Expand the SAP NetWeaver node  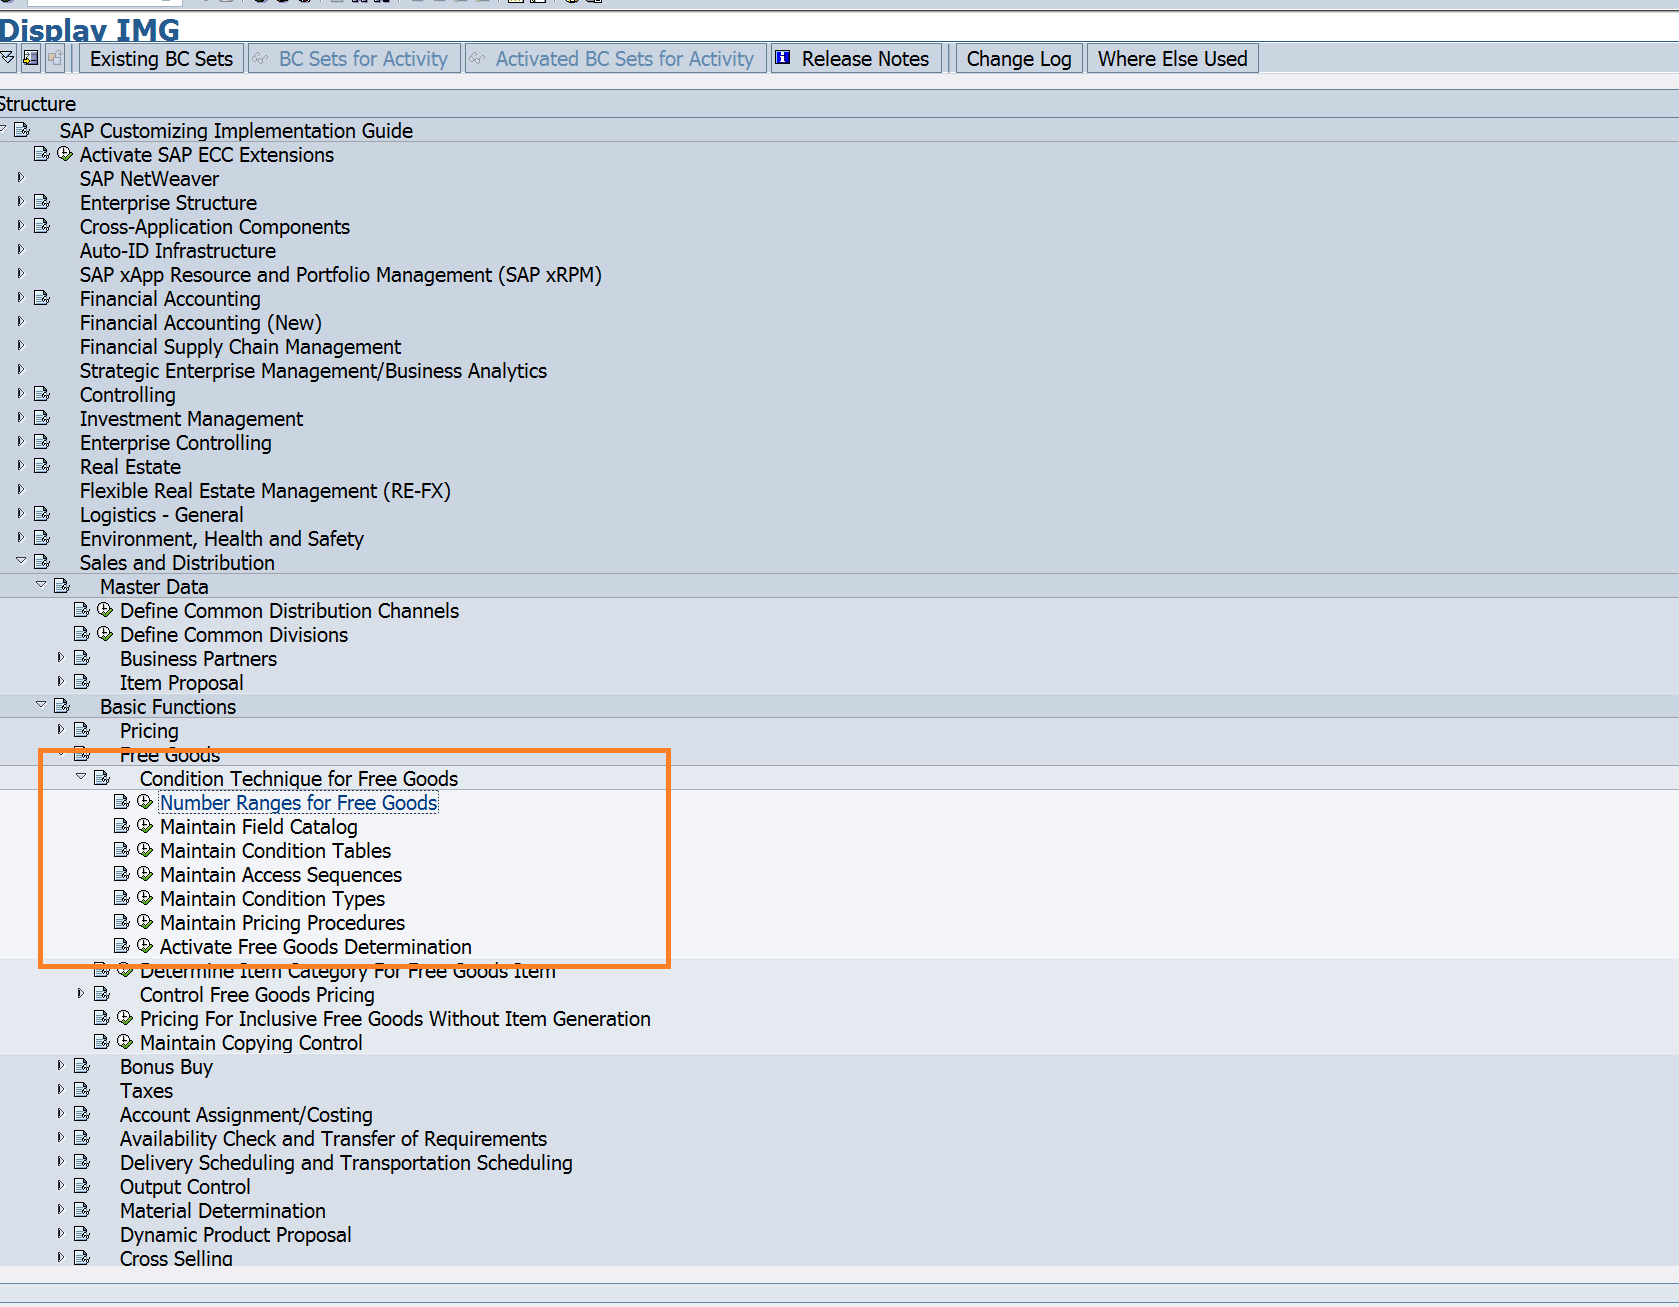tap(20, 178)
